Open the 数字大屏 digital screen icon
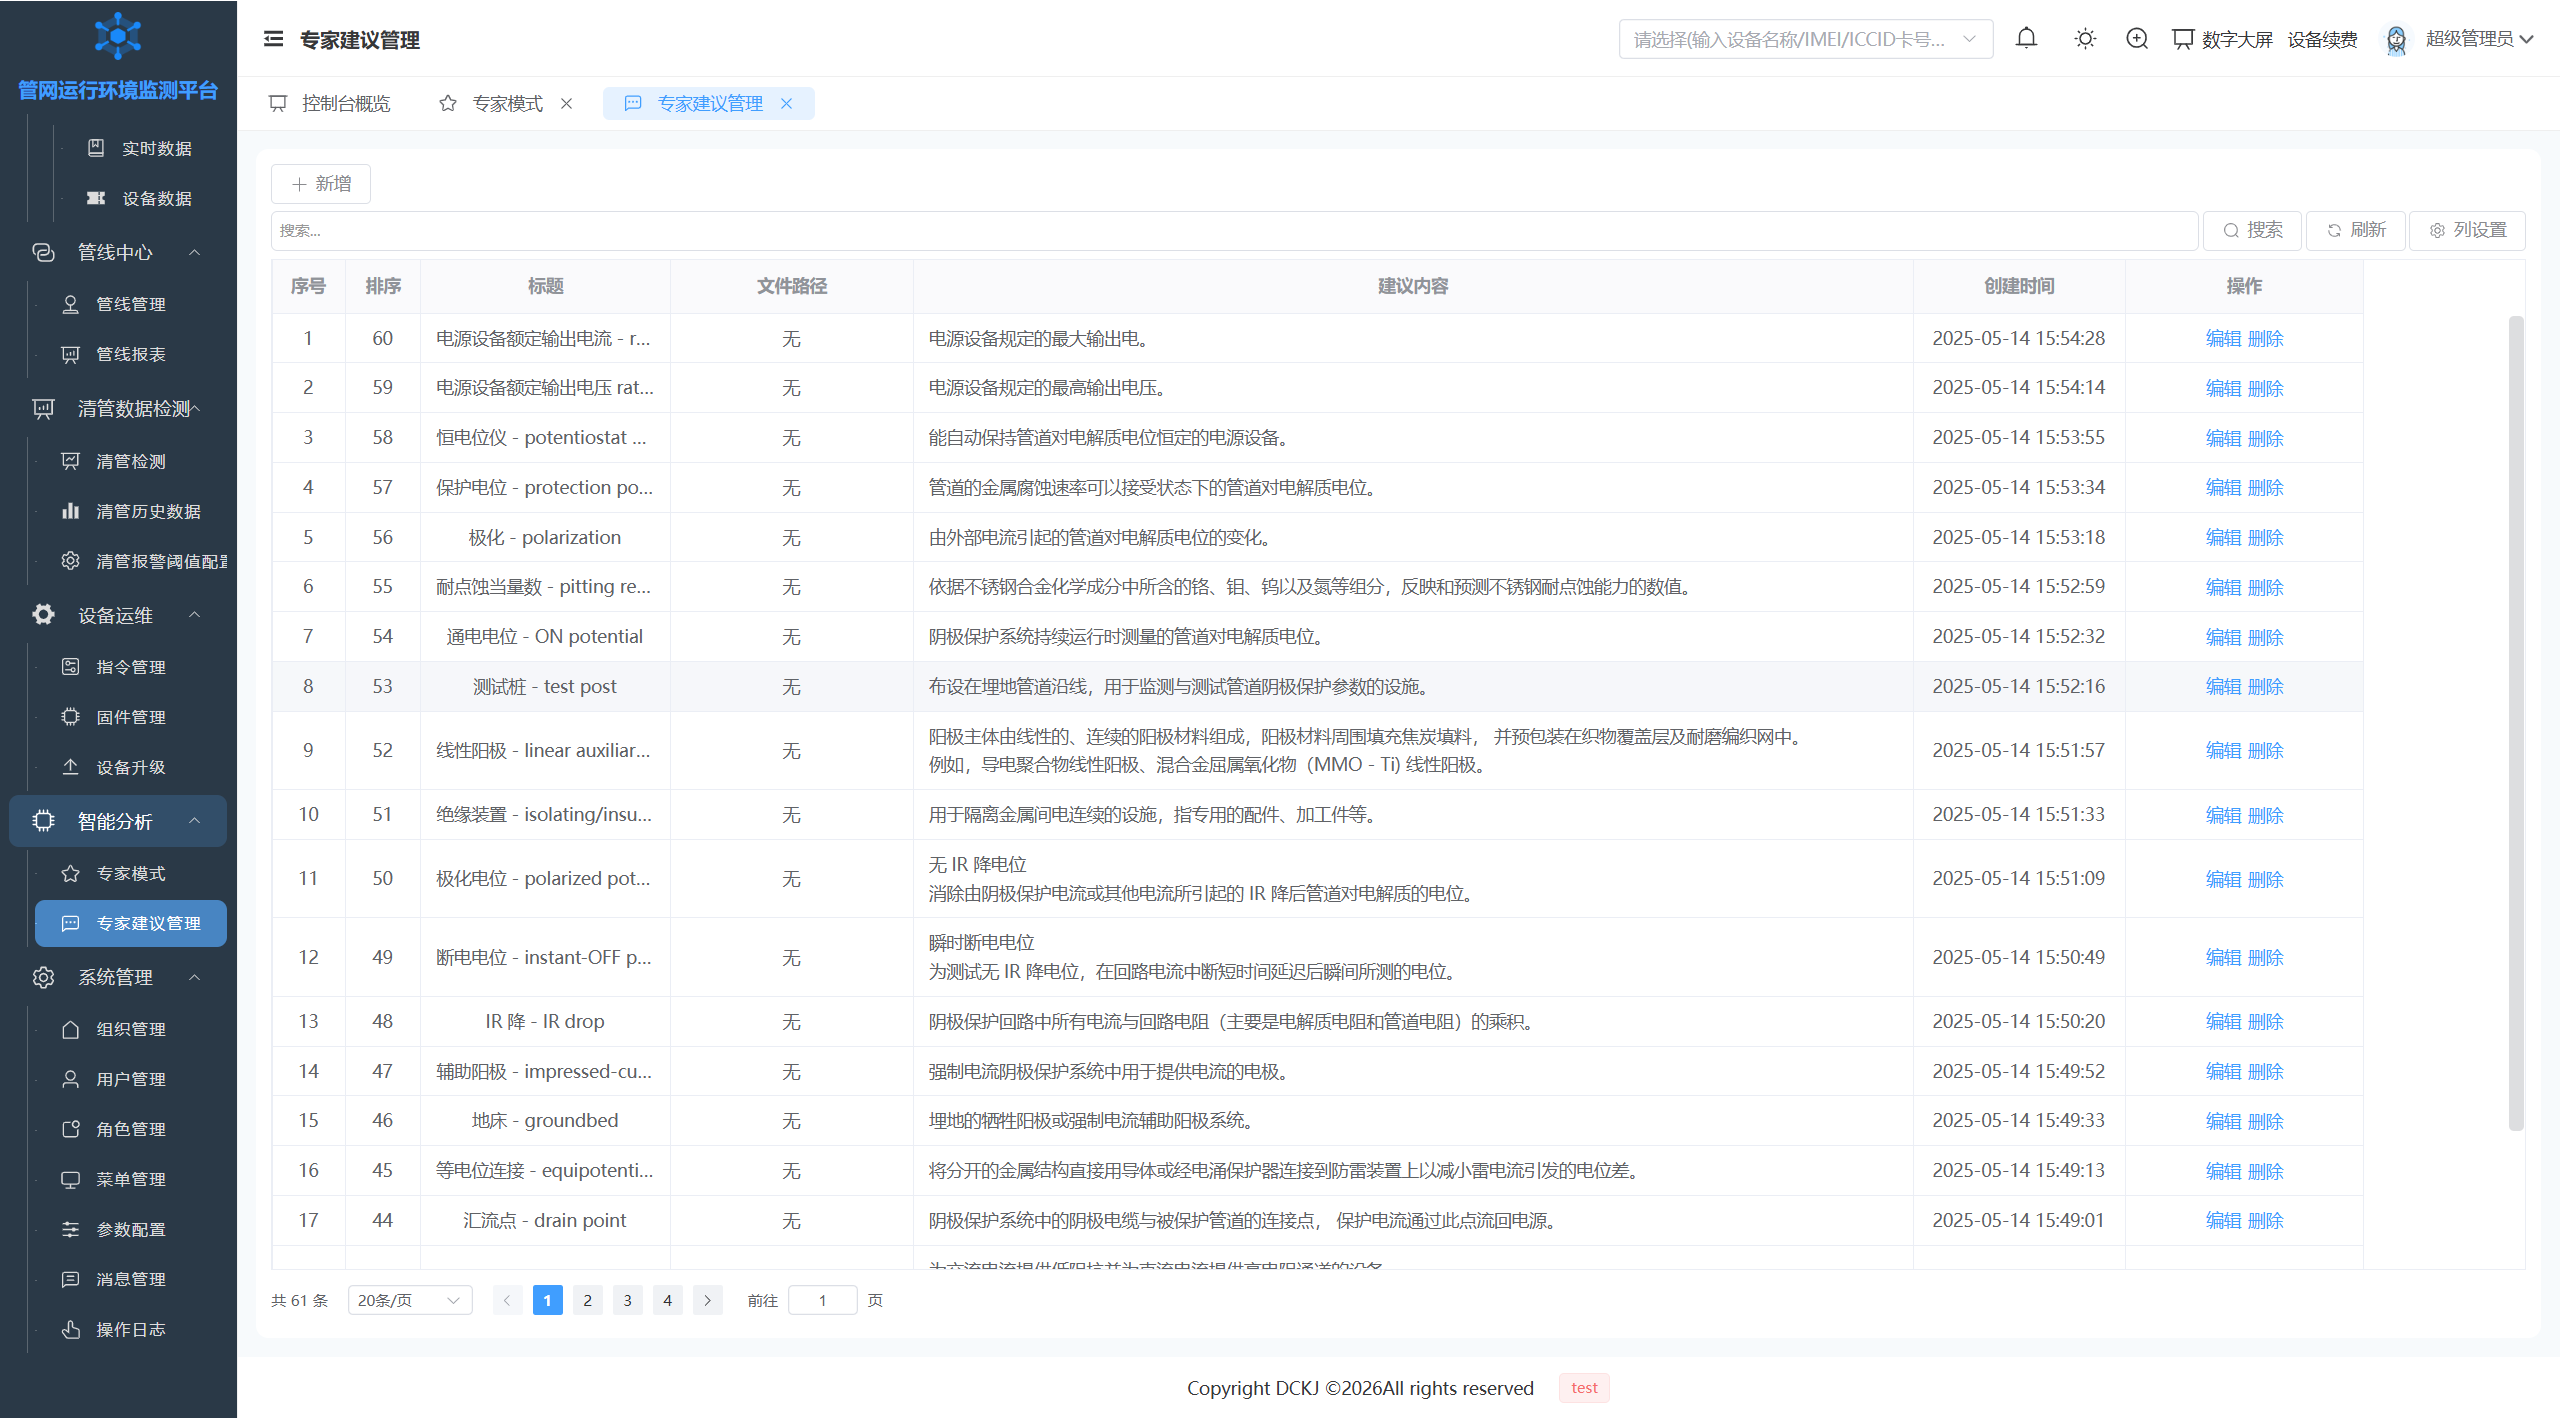The width and height of the screenshot is (2560, 1418). pos(2183,39)
